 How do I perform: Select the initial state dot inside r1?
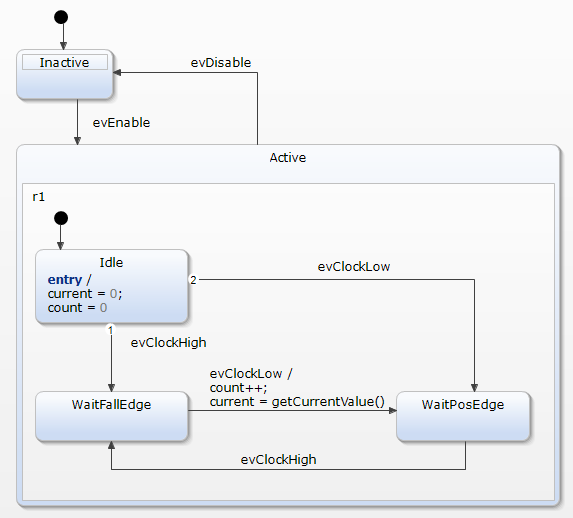[x=61, y=218]
